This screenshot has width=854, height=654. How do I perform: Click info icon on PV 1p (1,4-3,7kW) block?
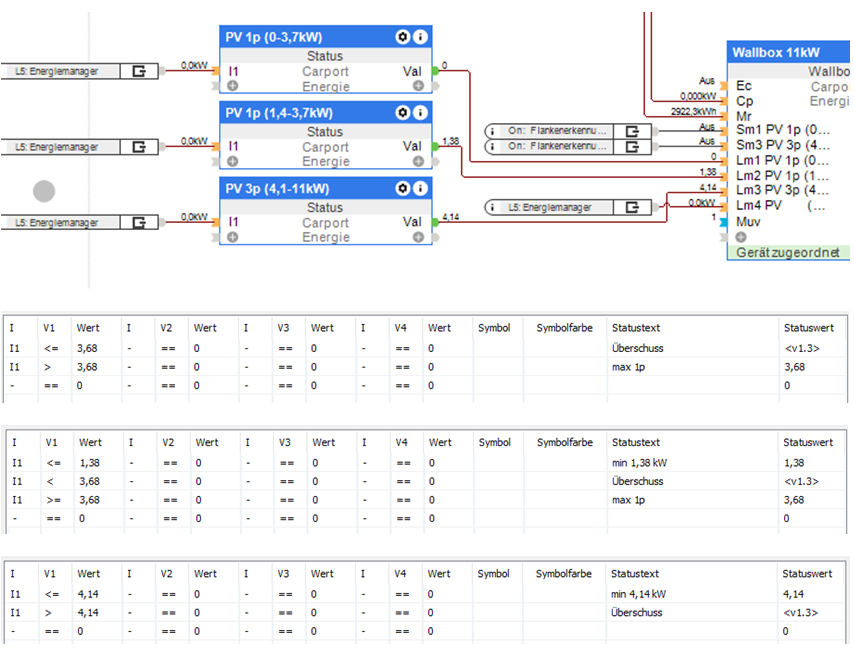[420, 113]
